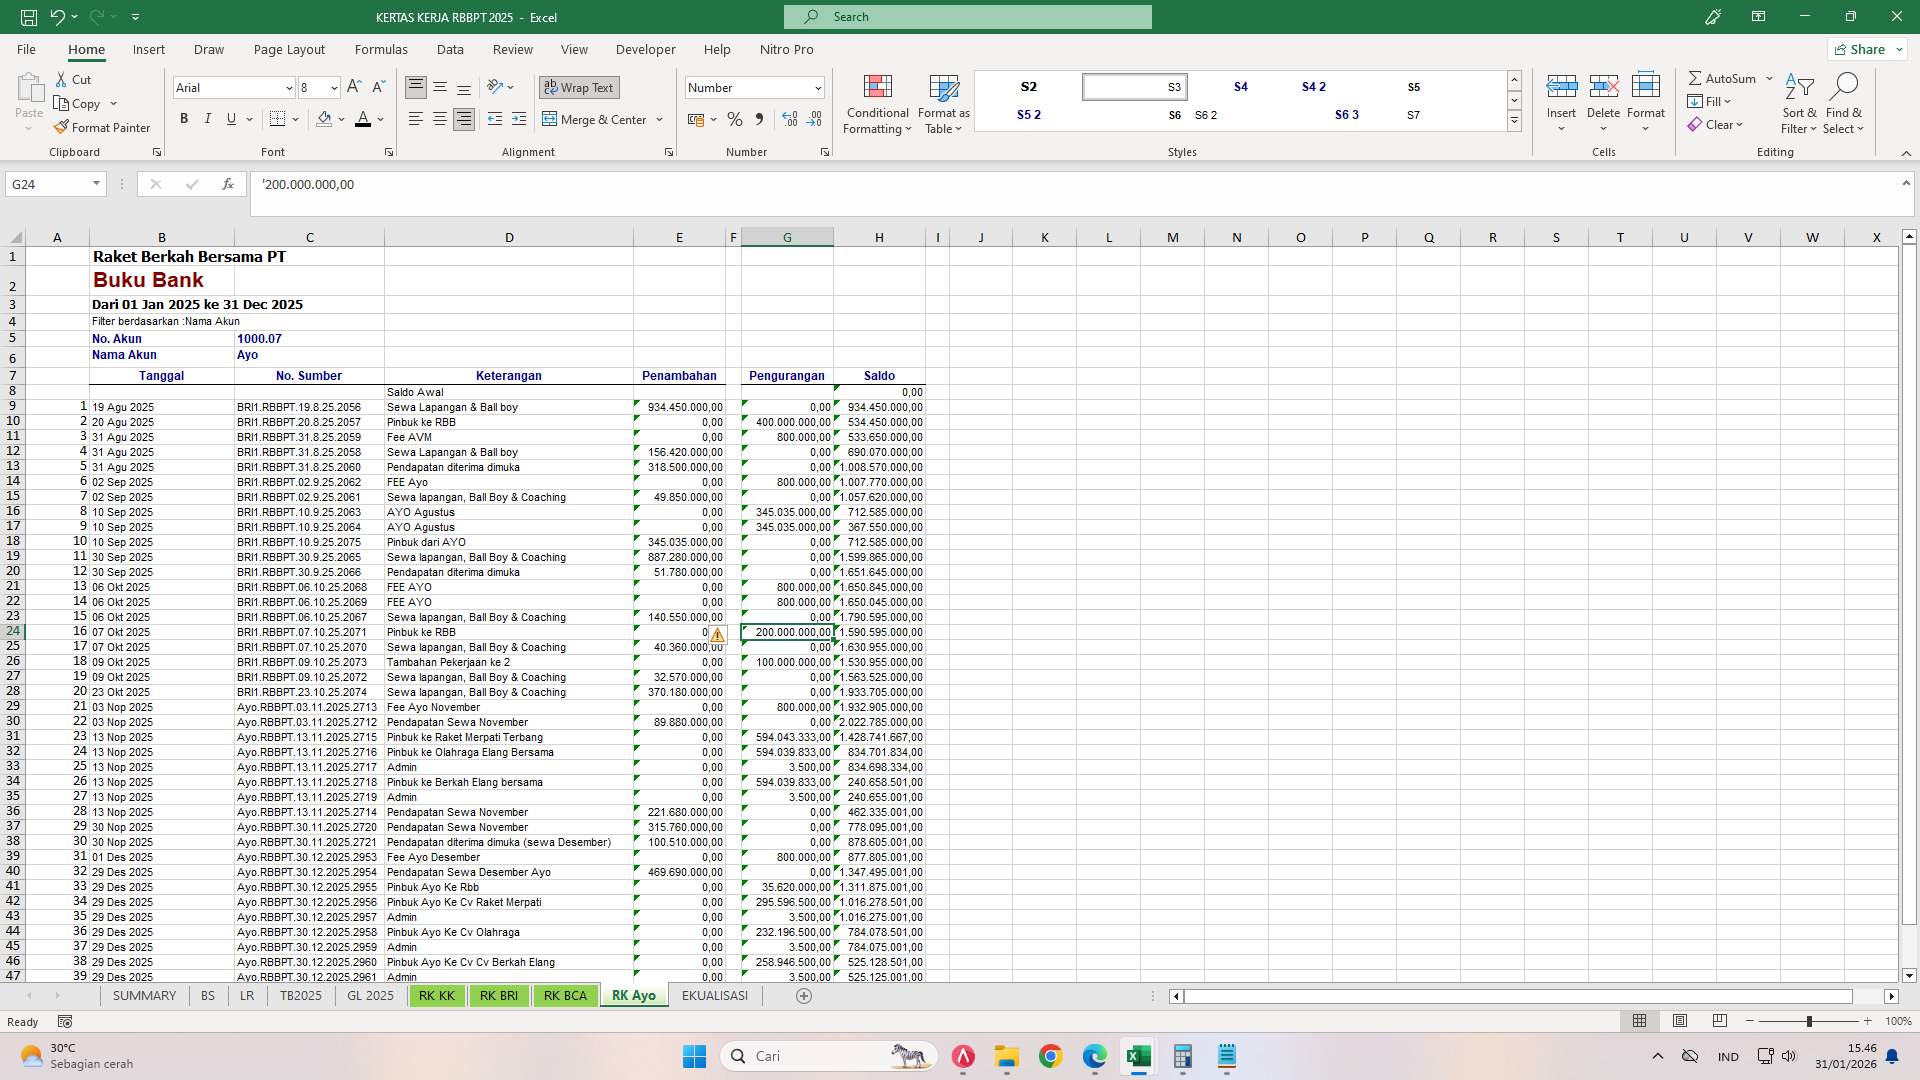
Task: Open the font name dropdown
Action: 289,88
